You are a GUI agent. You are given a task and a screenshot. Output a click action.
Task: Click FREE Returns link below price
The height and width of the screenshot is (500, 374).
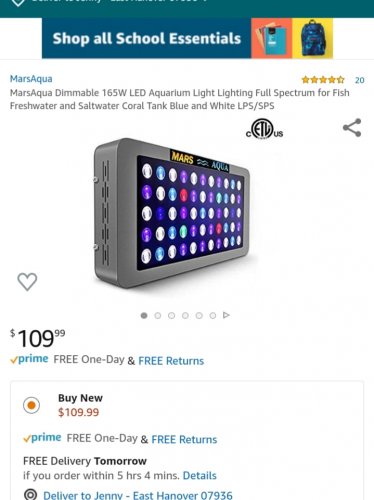[x=171, y=361]
